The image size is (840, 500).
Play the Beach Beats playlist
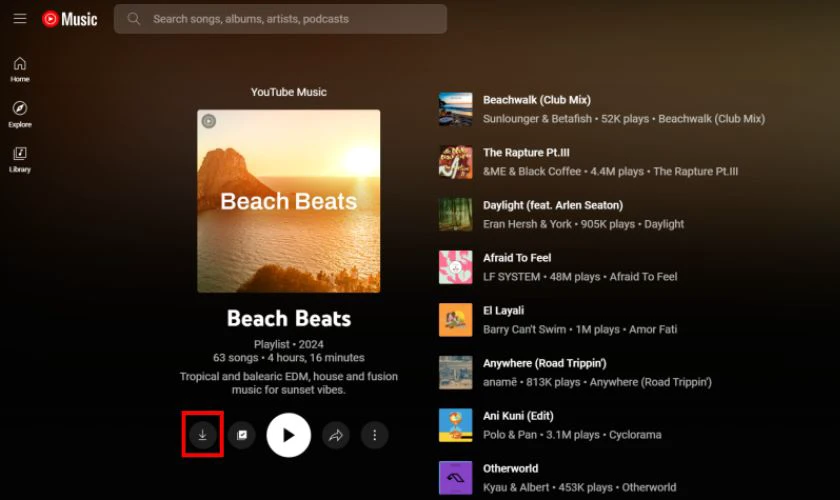(x=289, y=435)
